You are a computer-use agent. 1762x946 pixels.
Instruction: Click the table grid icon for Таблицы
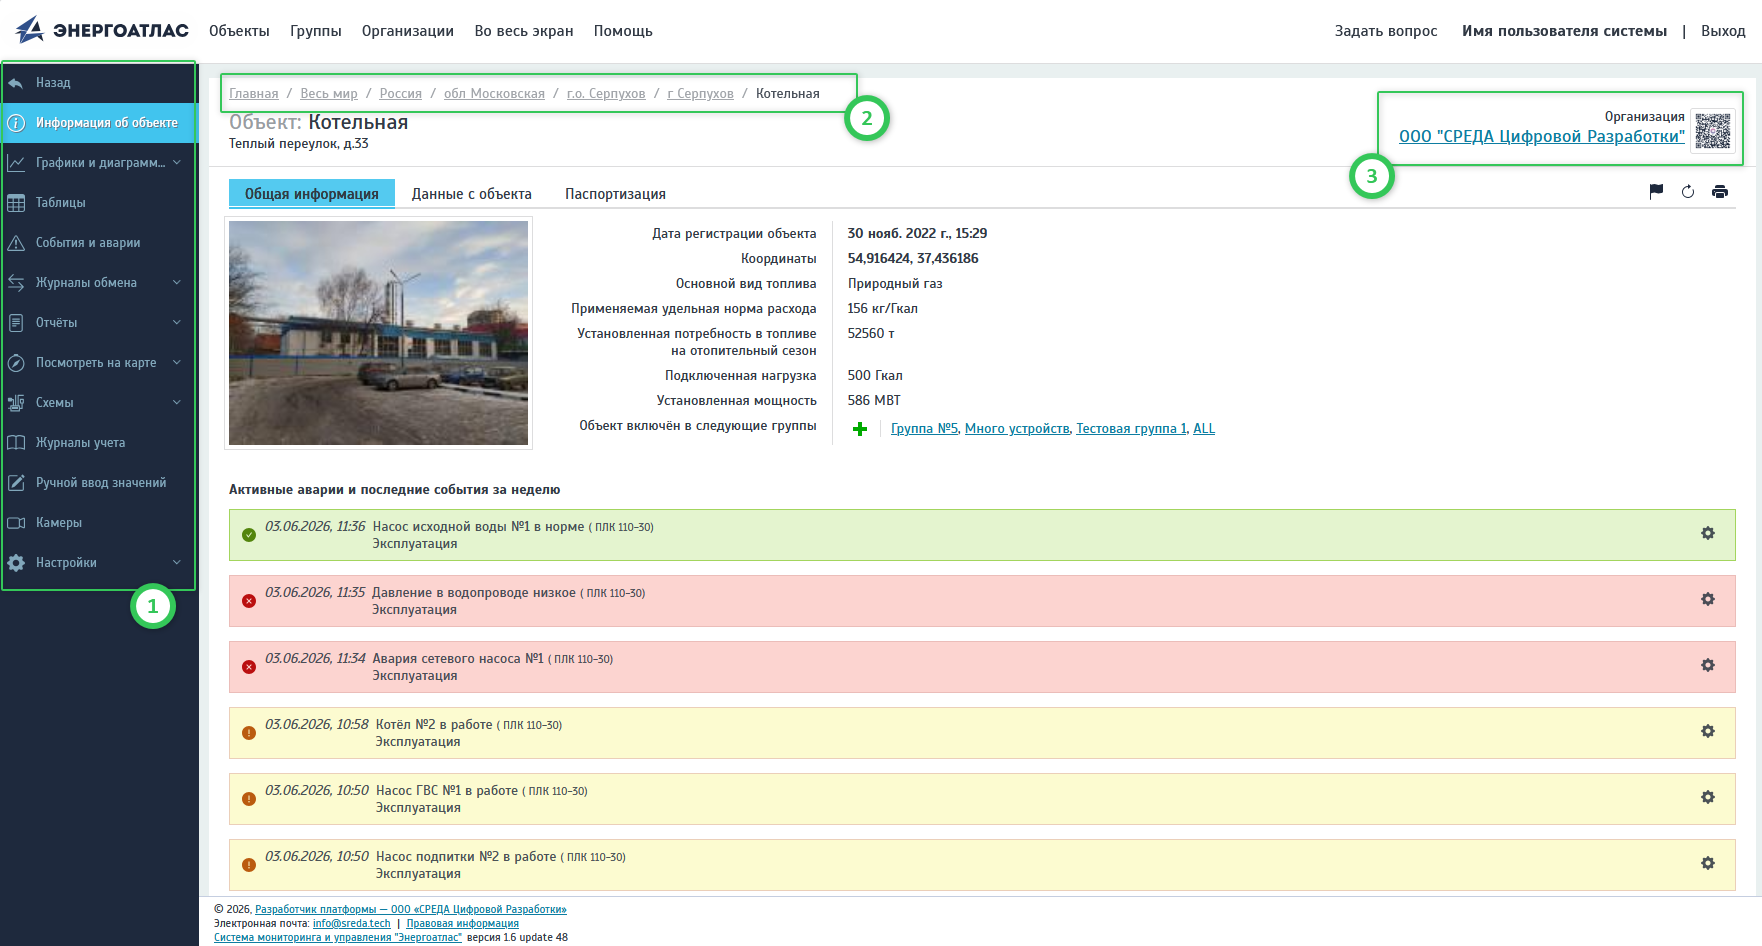coord(16,203)
